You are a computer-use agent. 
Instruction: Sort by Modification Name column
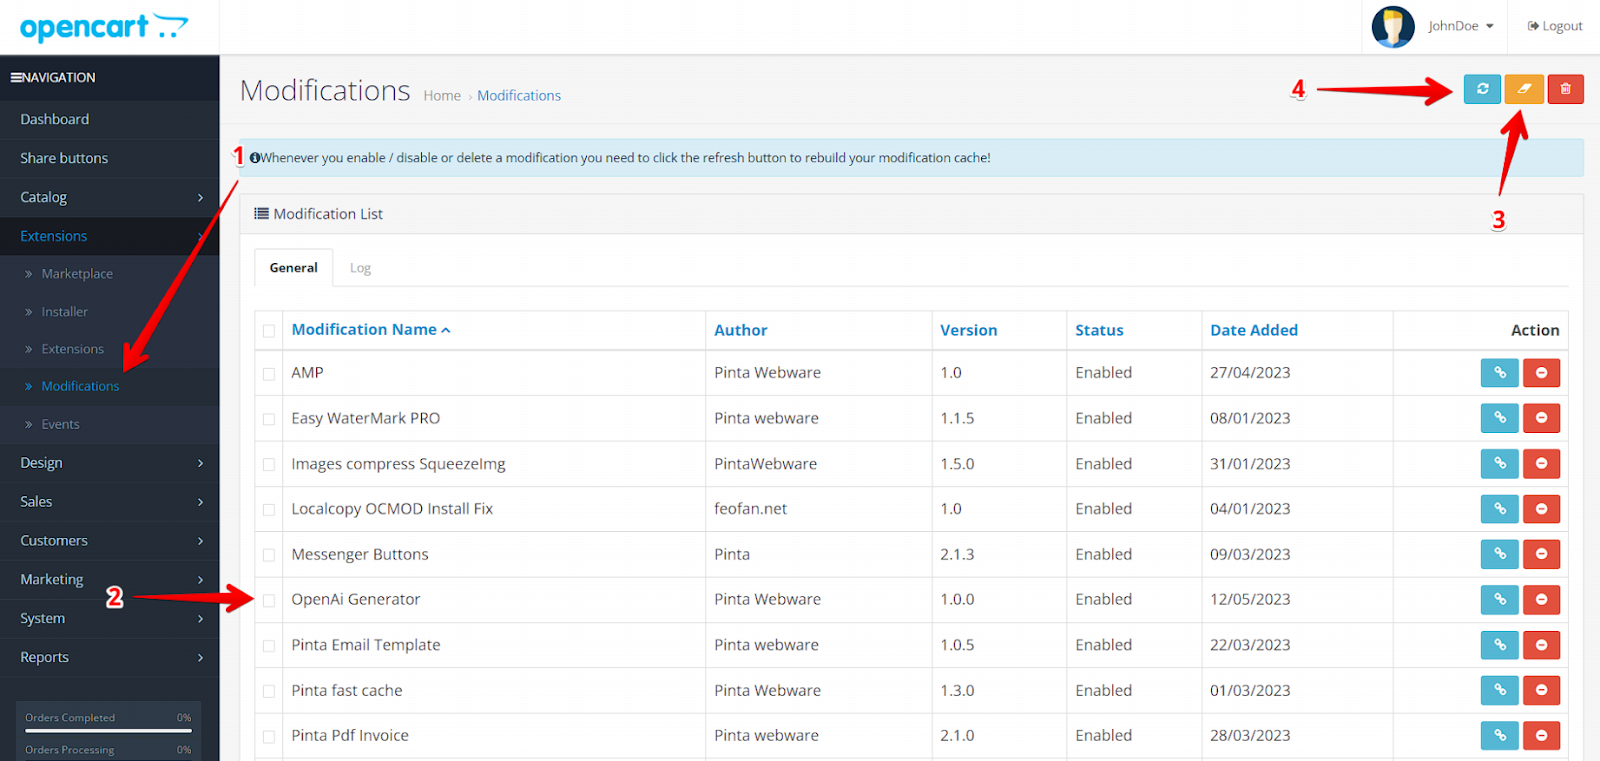point(371,330)
